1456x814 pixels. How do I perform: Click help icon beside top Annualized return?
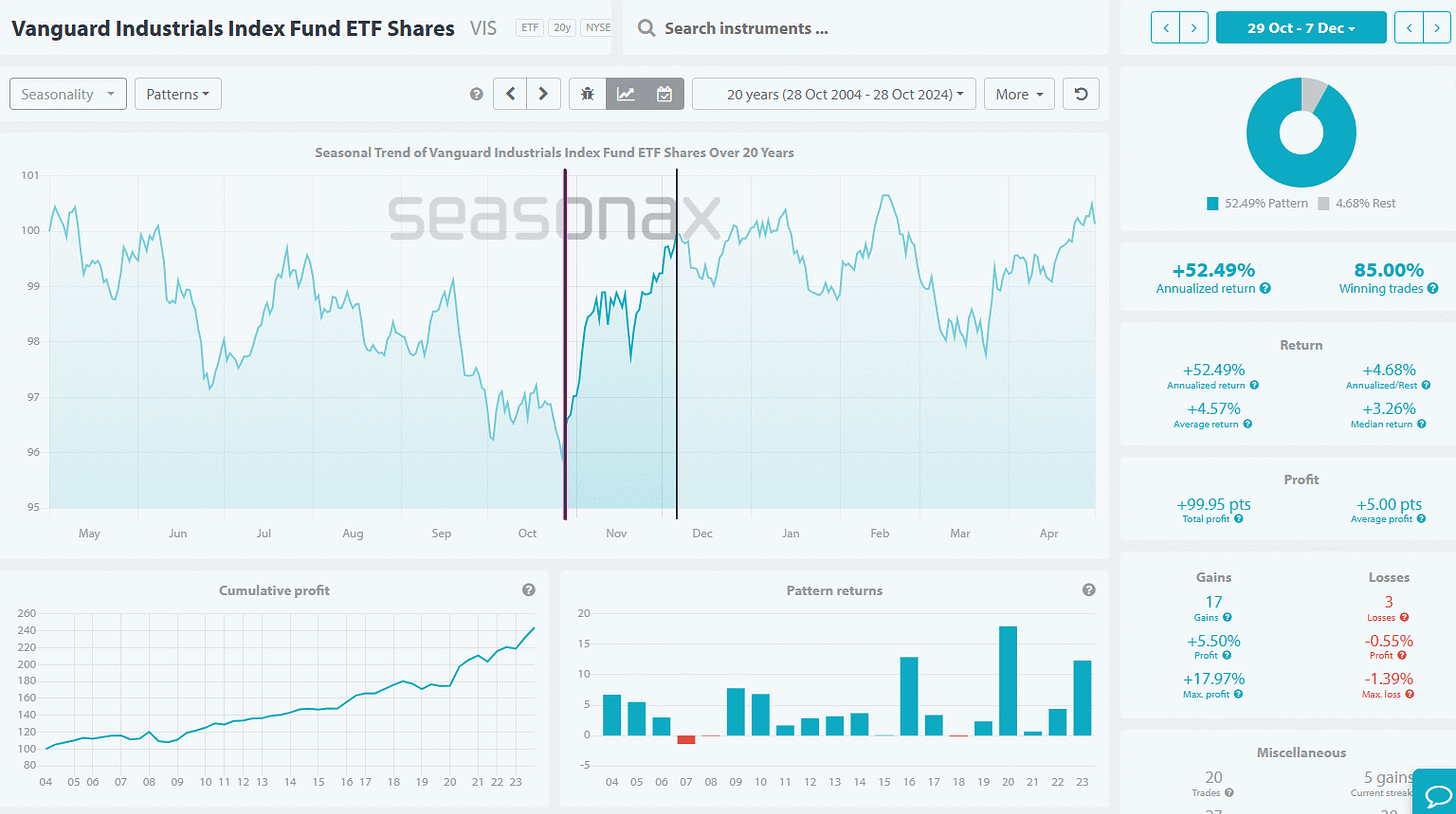(x=1265, y=288)
